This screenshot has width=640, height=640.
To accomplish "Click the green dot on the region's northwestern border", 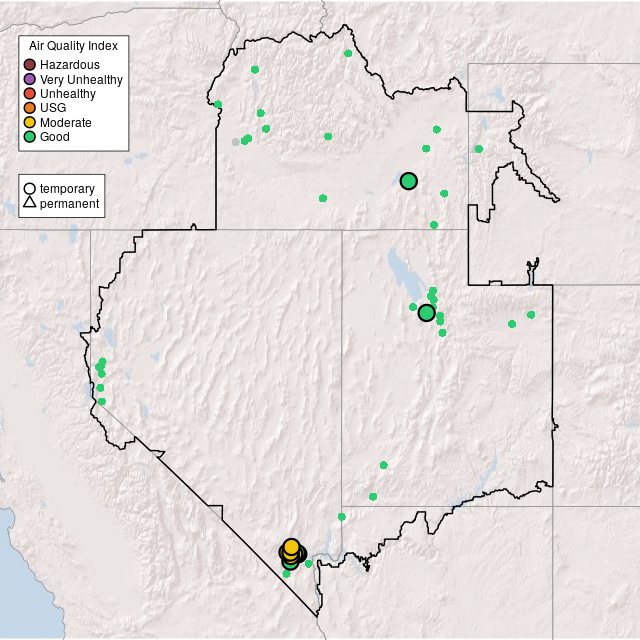I will (x=218, y=104).
